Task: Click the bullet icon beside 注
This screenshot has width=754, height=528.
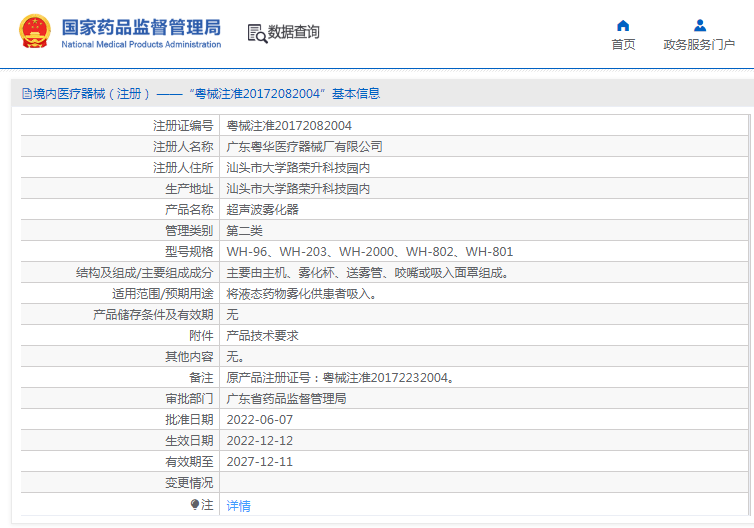Action: tap(195, 504)
